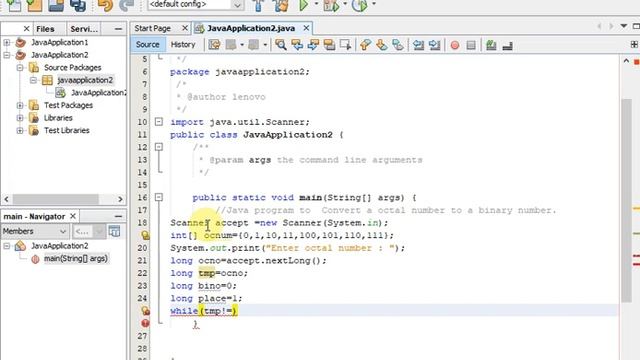Run the project with green play icon

(x=304, y=5)
